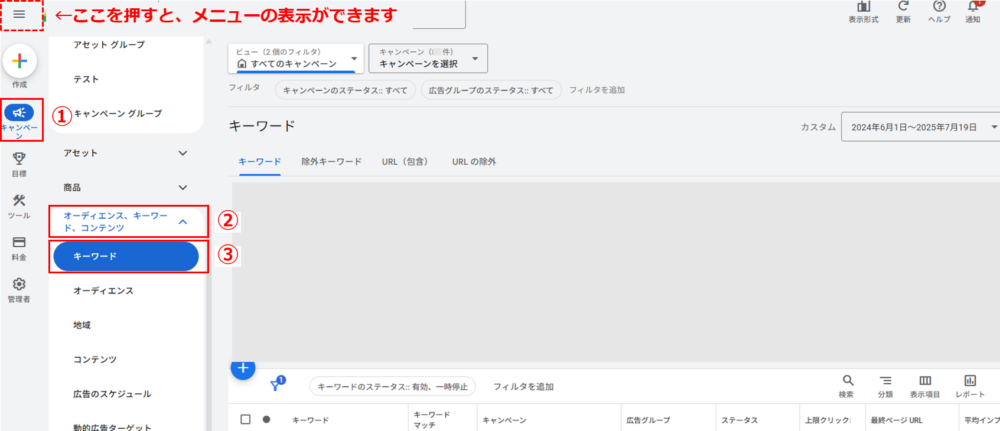Switch to the URL の除外 tab
Viewport: 1000px width, 431px height.
point(474,160)
